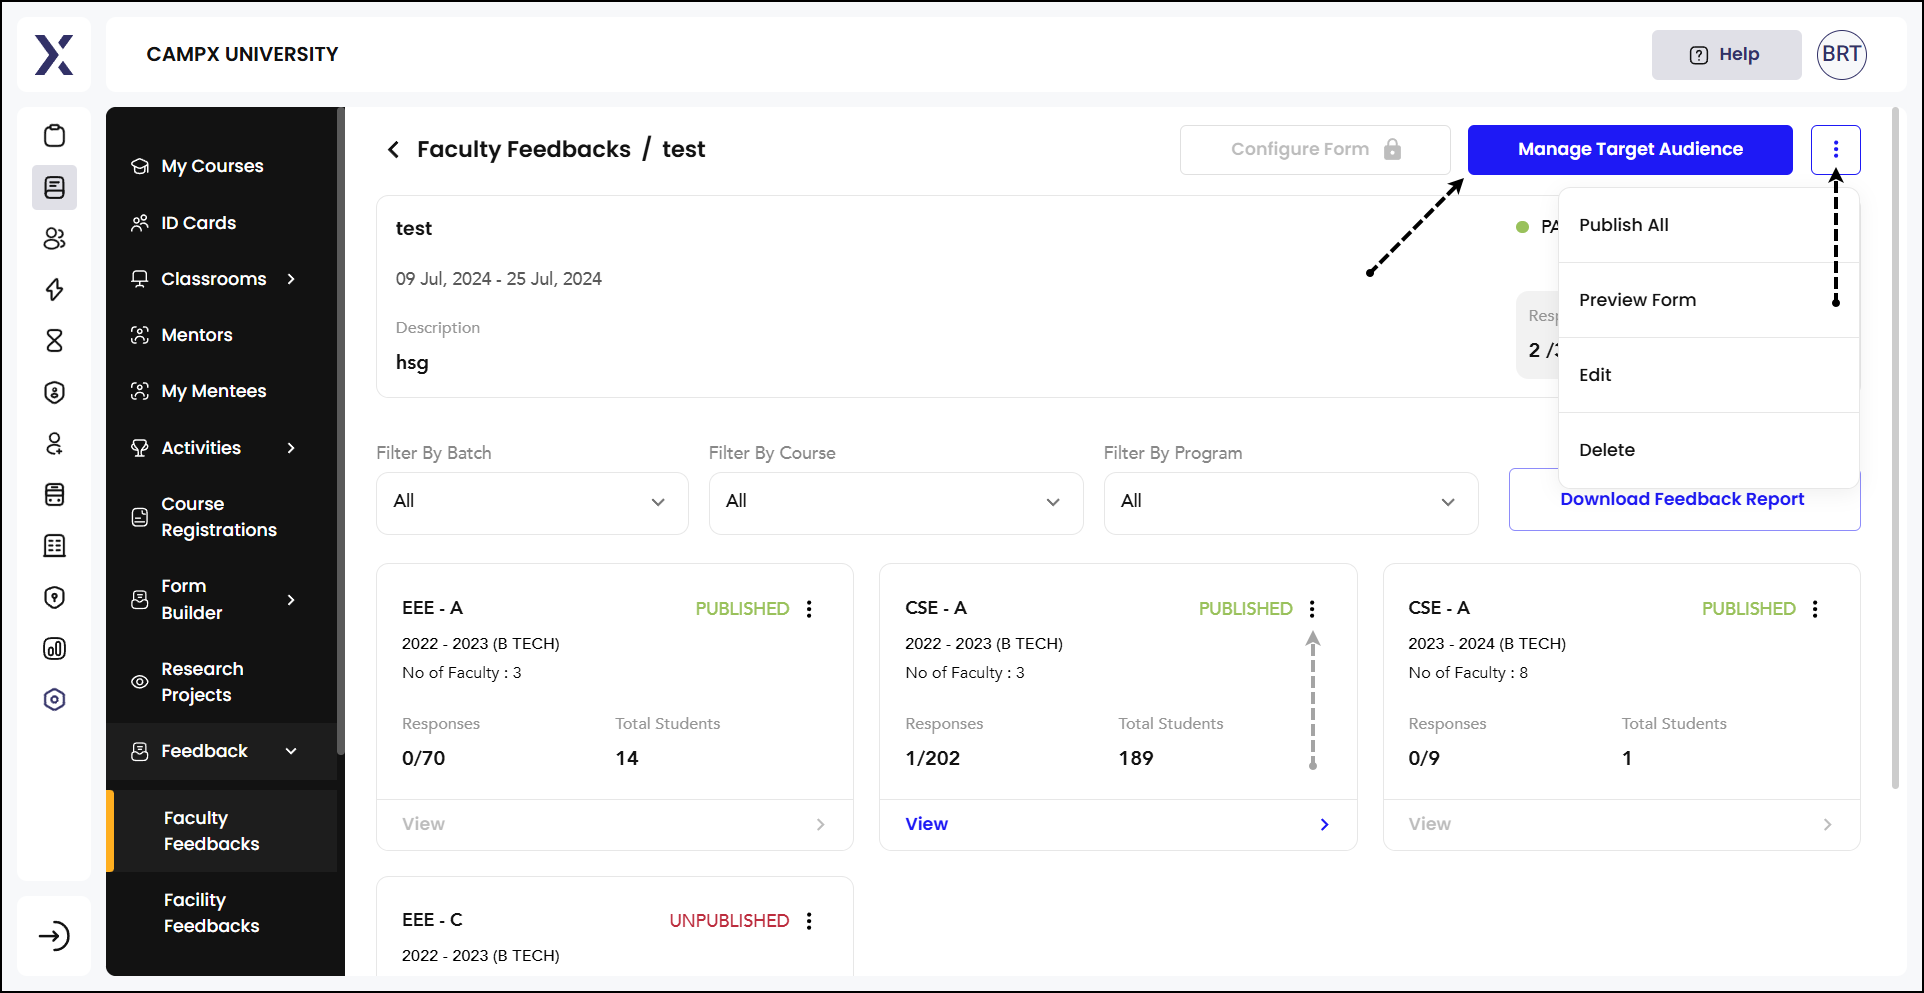Click the Help button
1924x993 pixels.
(1726, 55)
